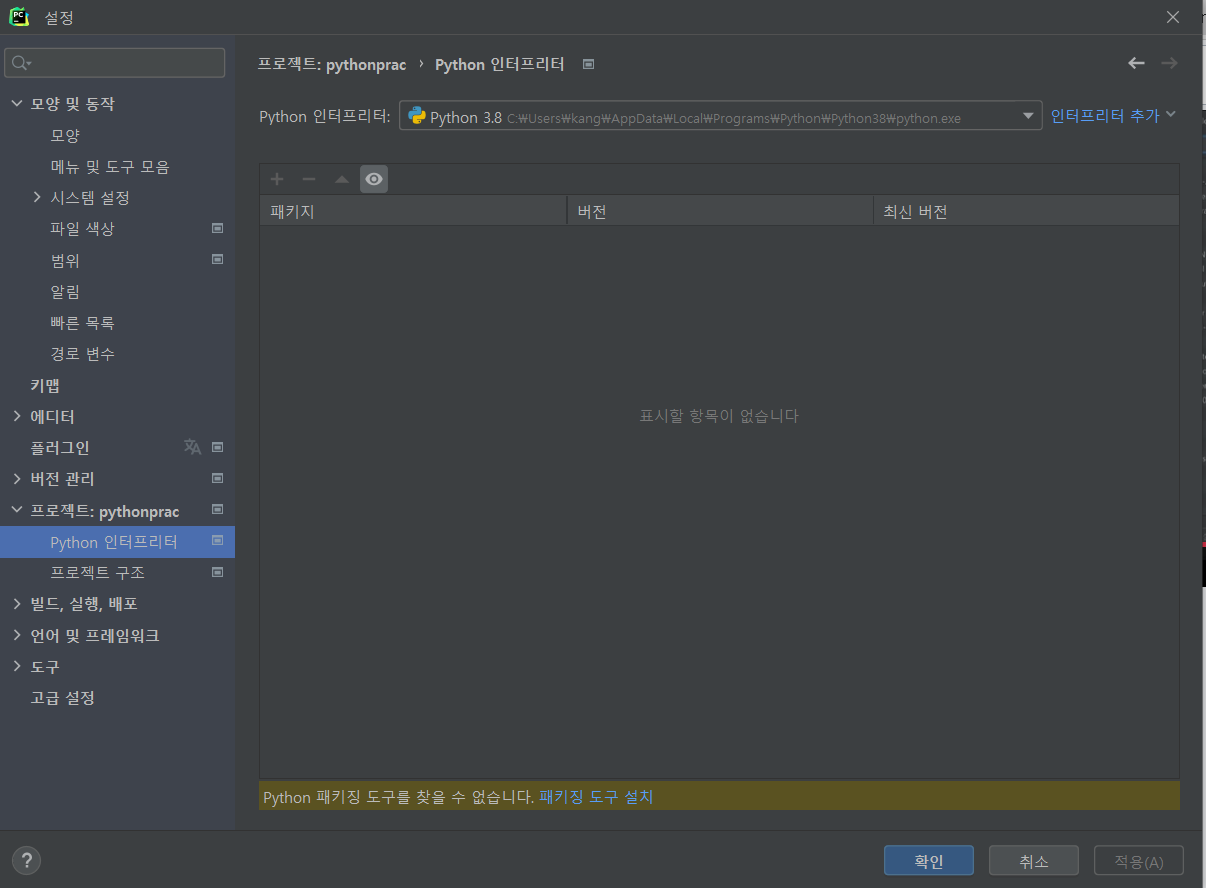Click the back navigation arrow
The height and width of the screenshot is (888, 1206).
(1136, 63)
